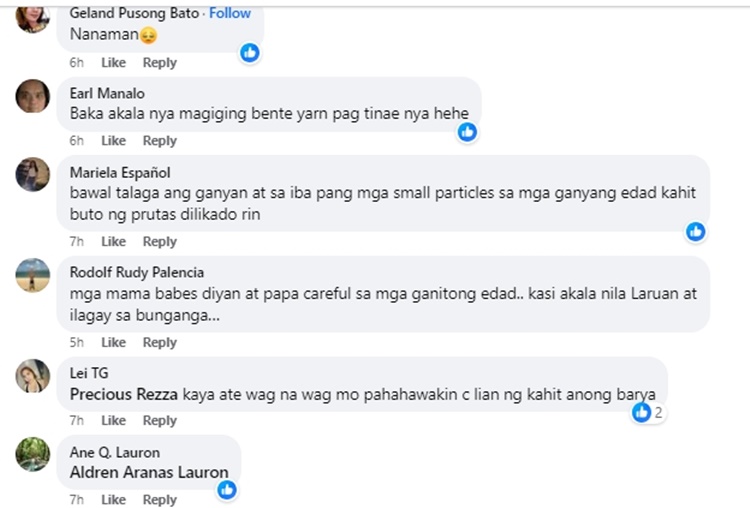Click like reaction icon on Earl Manalo's comment
Viewport: 750px width, 508px height.
pos(467,131)
